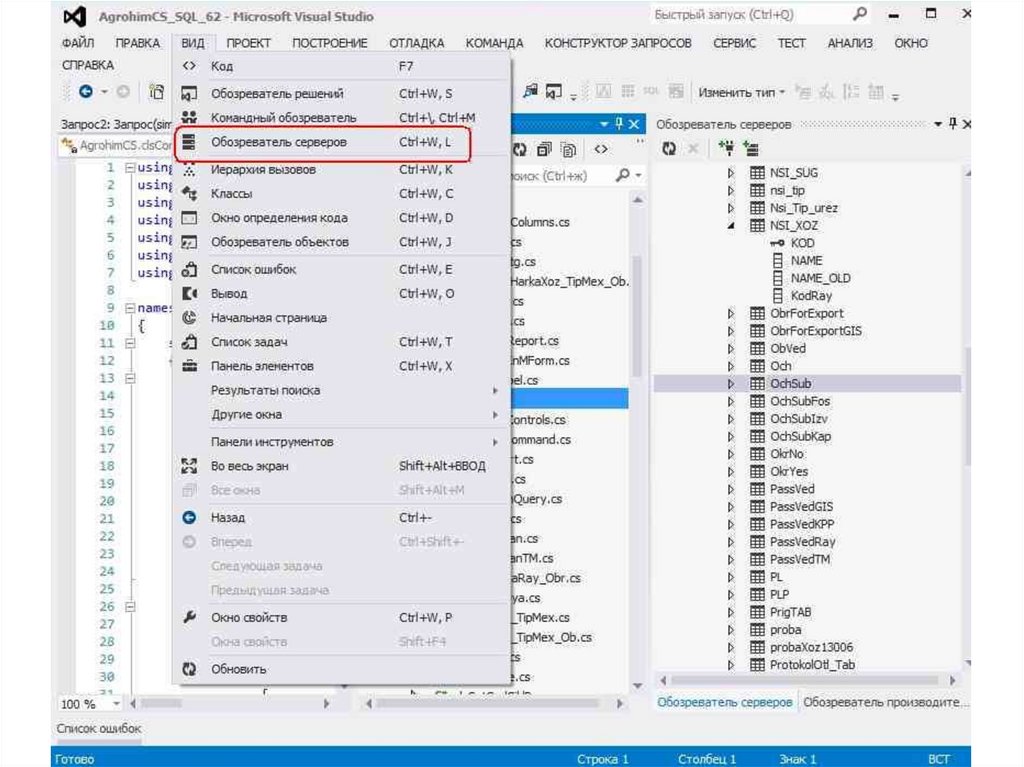Pin the Обозреватель серверов panel
Viewport: 1024px width, 767px height.
(953, 124)
